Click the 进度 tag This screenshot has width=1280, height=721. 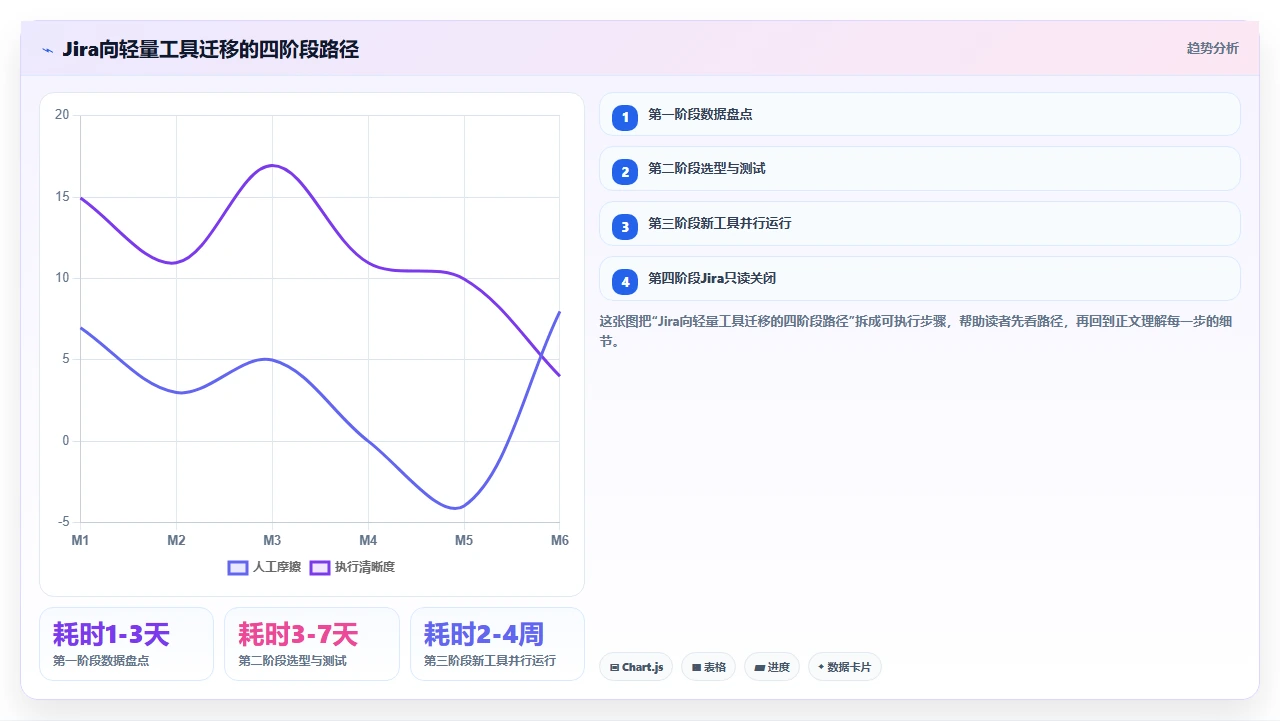click(x=772, y=667)
